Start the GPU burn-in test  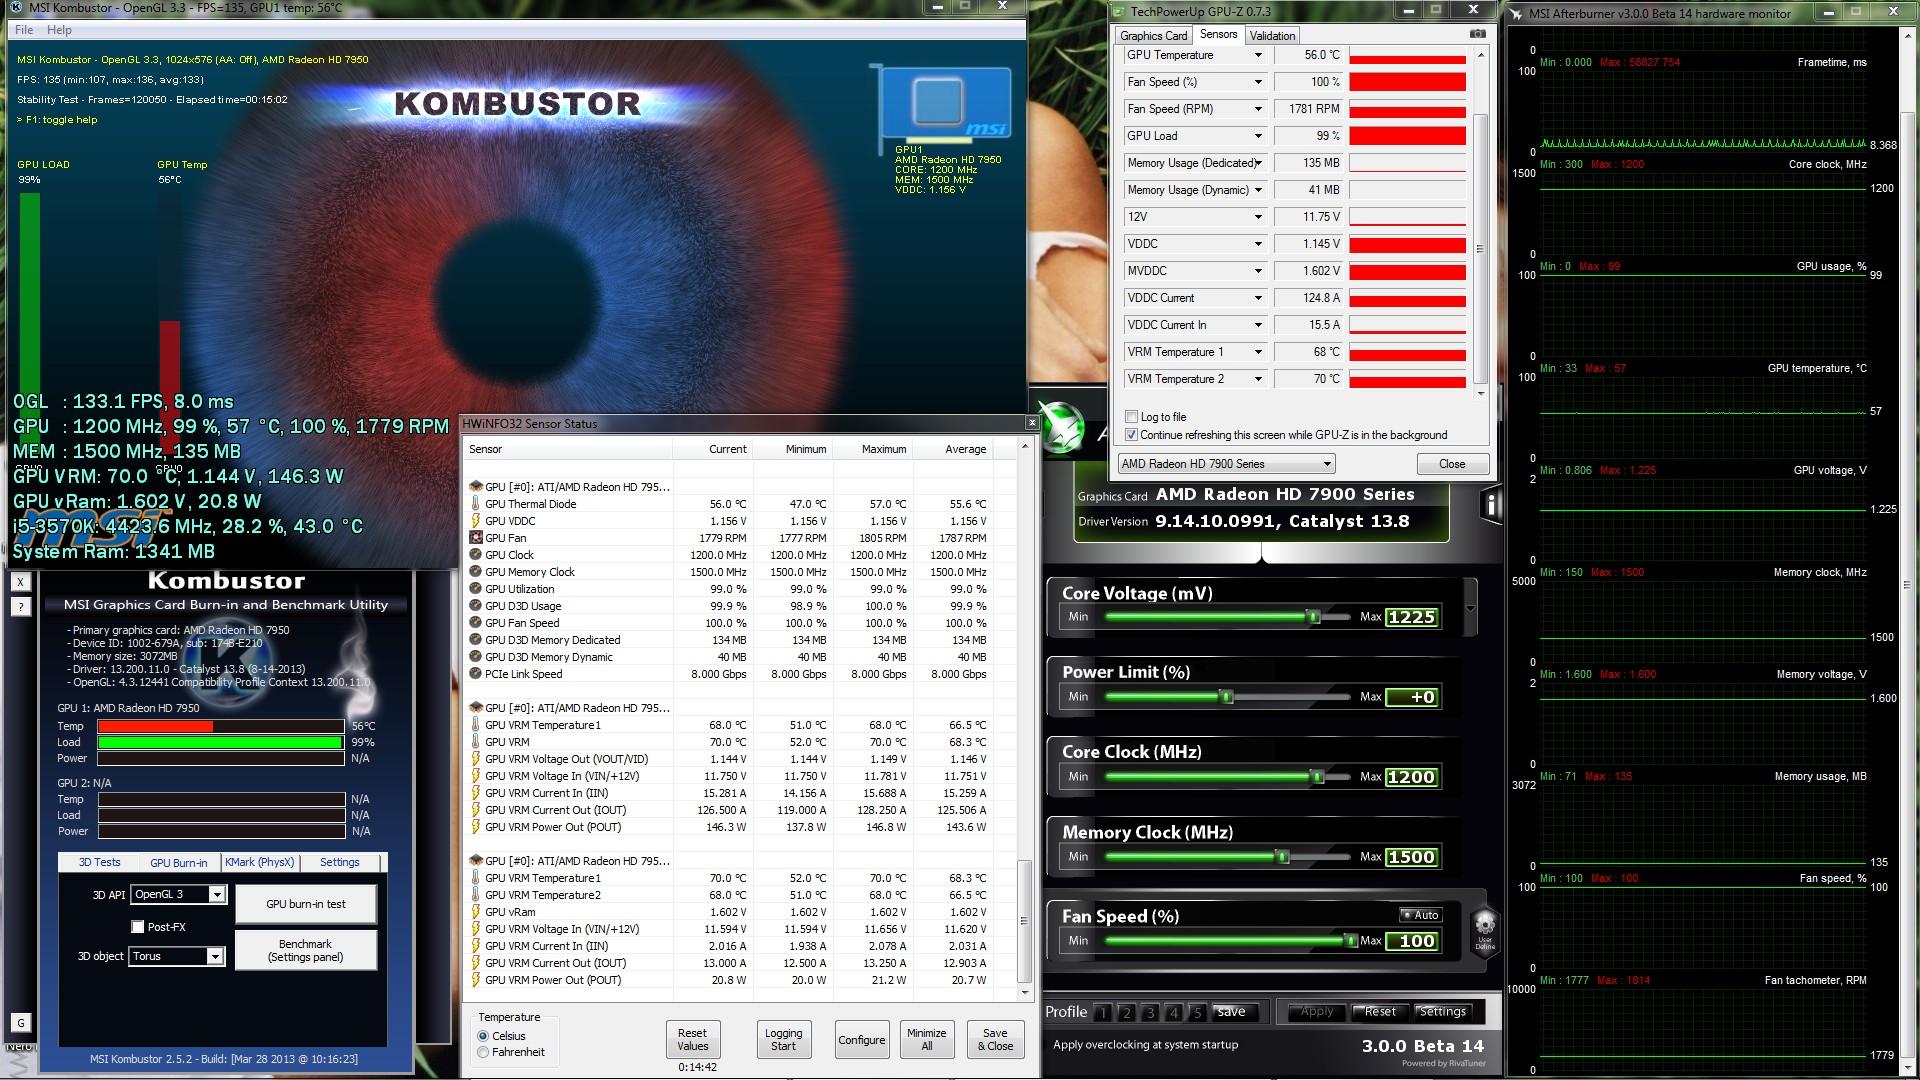pos(306,904)
